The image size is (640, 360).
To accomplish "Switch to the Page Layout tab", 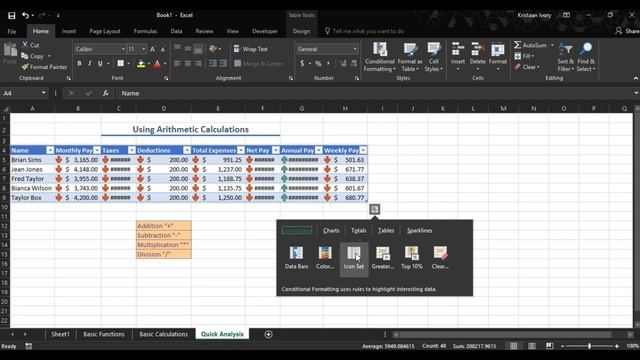I will pos(104,31).
